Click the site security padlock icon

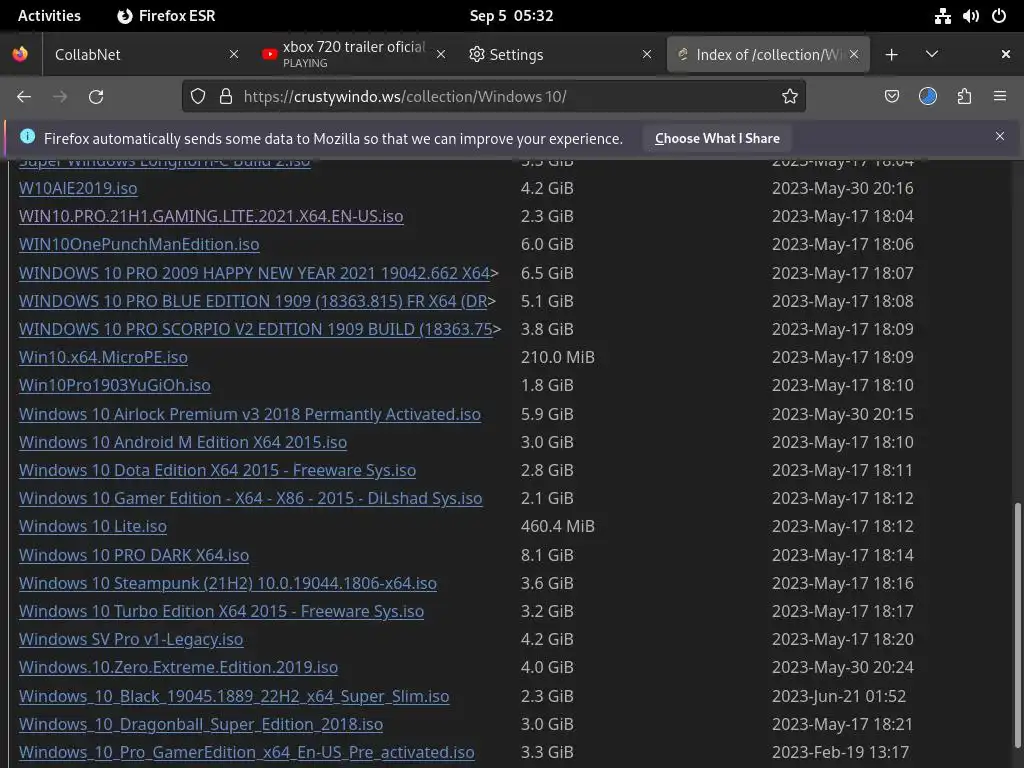click(x=226, y=97)
